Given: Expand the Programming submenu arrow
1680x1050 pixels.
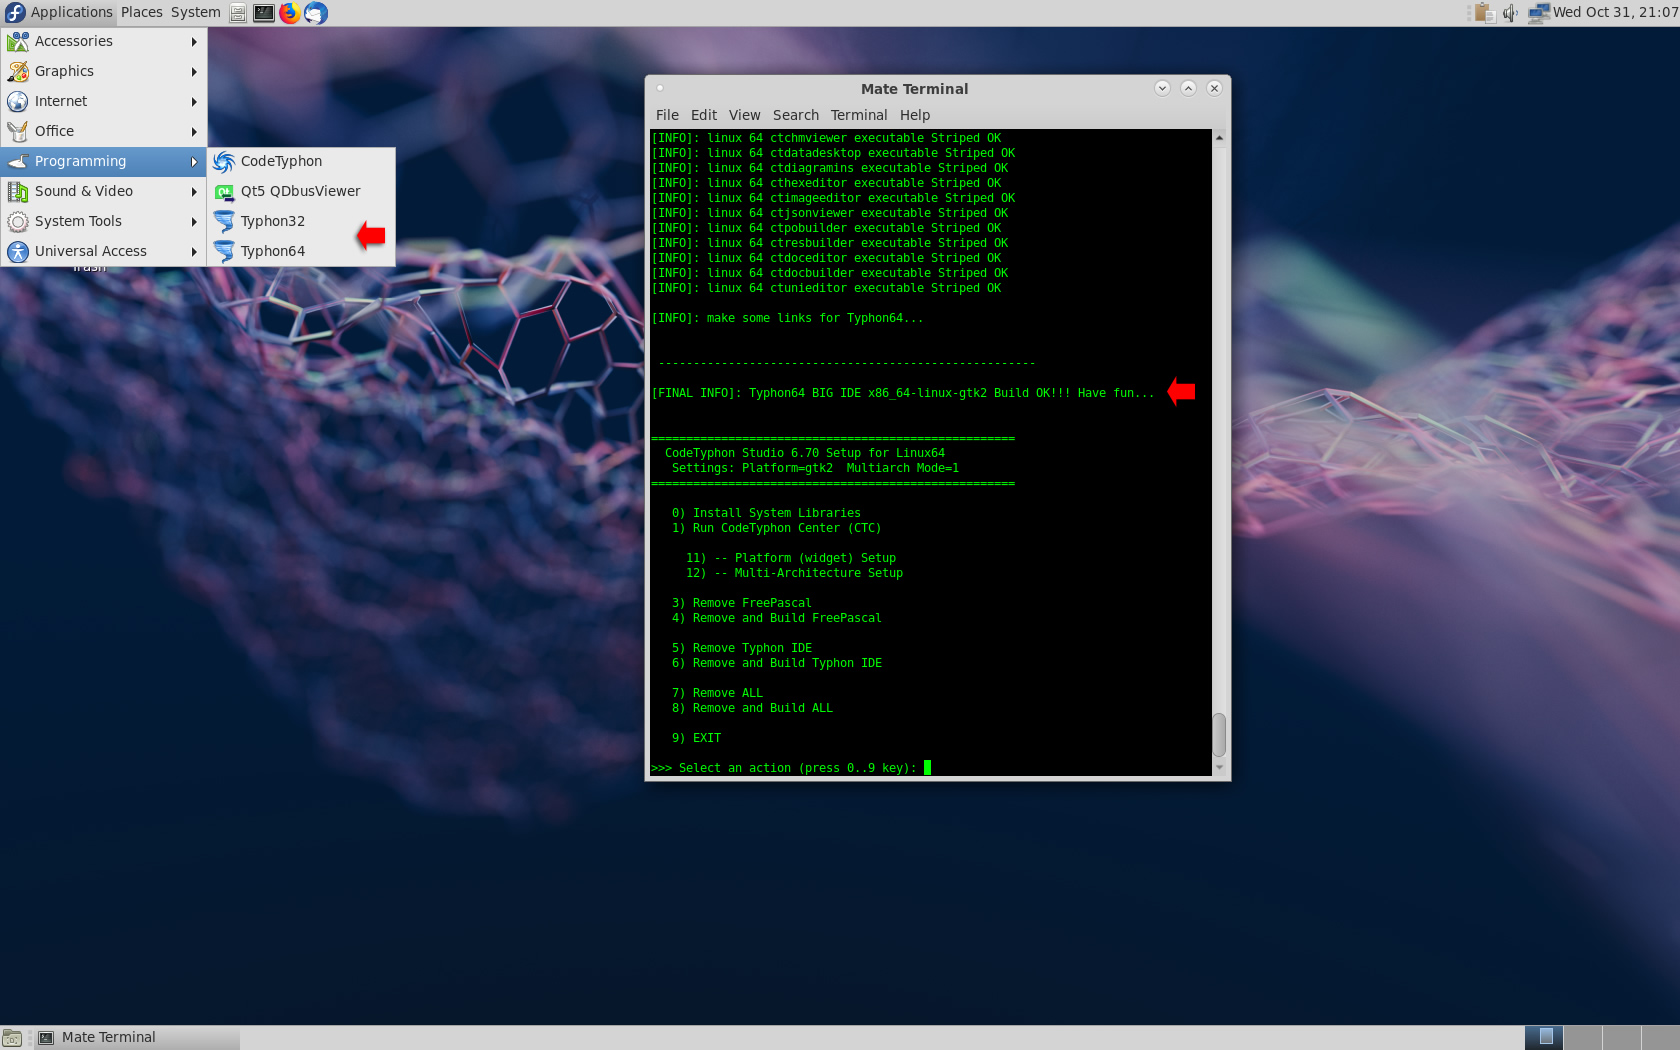Looking at the screenshot, I should click(194, 162).
